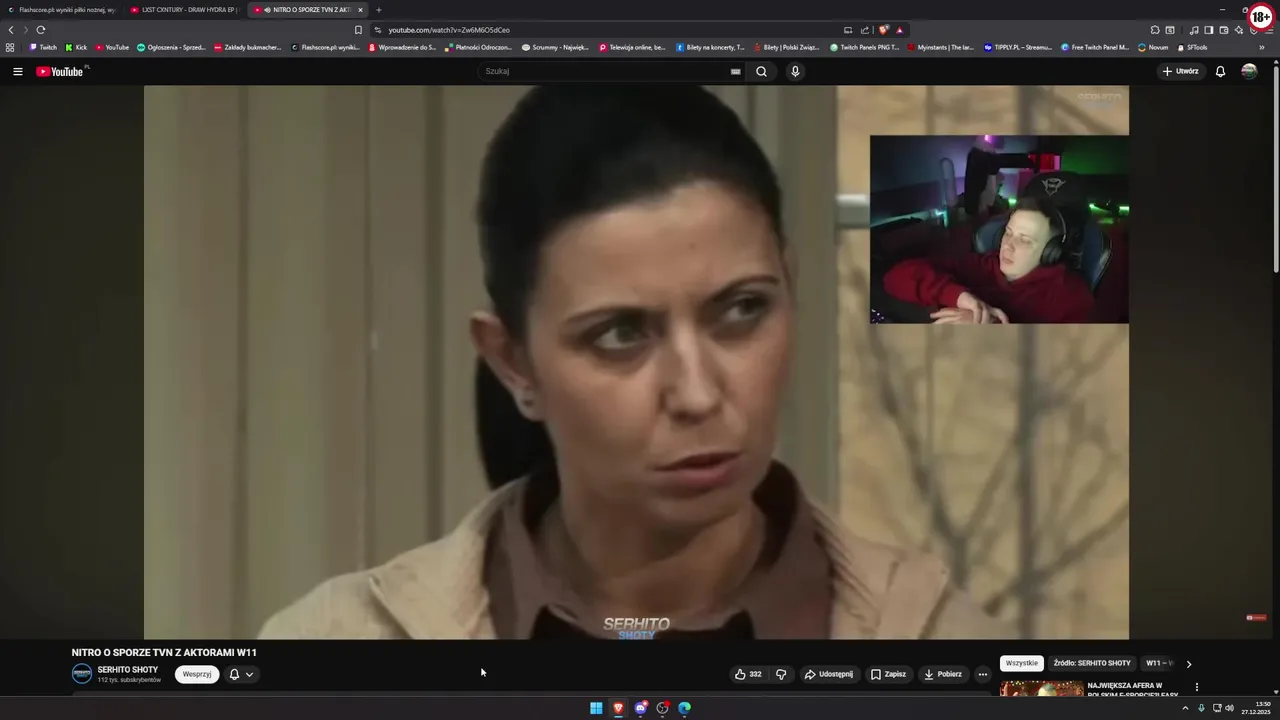This screenshot has width=1280, height=720.
Task: Reload the page with the refresh icon
Action: pos(41,30)
